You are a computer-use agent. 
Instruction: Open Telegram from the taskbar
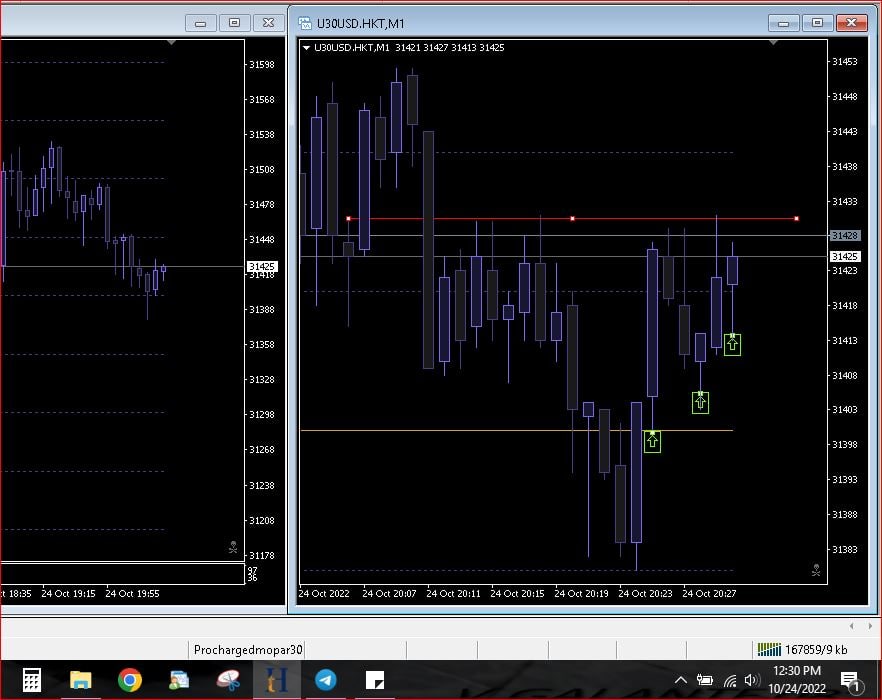coord(325,680)
